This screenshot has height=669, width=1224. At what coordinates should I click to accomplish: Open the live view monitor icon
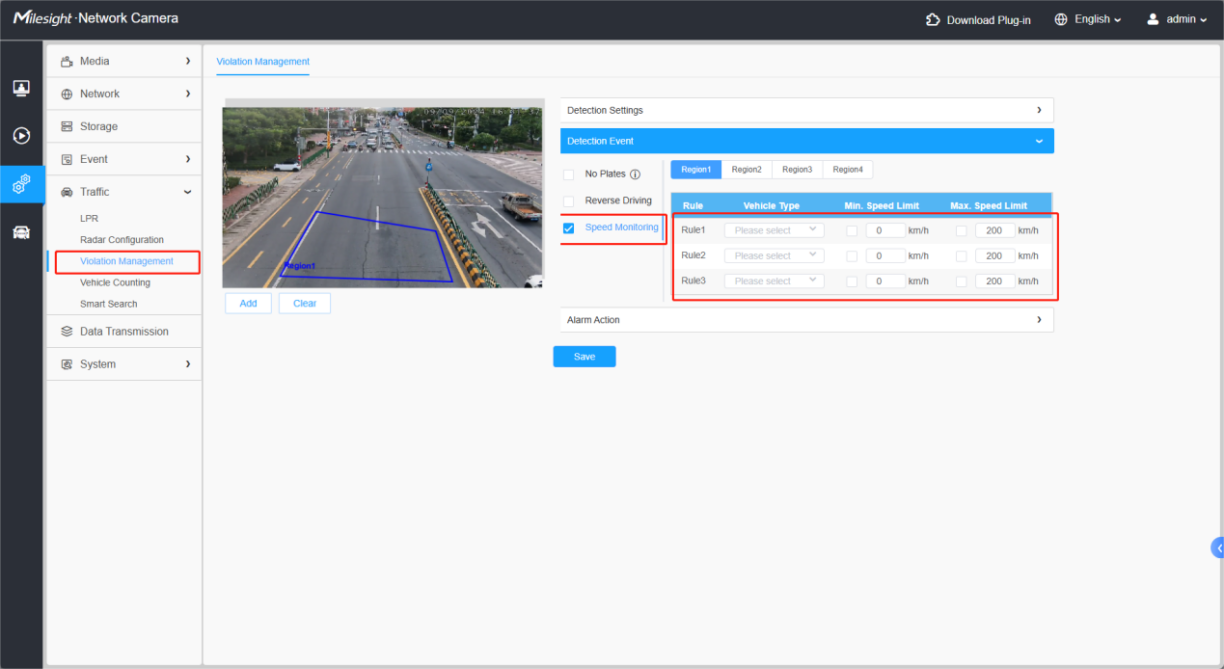[x=21, y=88]
